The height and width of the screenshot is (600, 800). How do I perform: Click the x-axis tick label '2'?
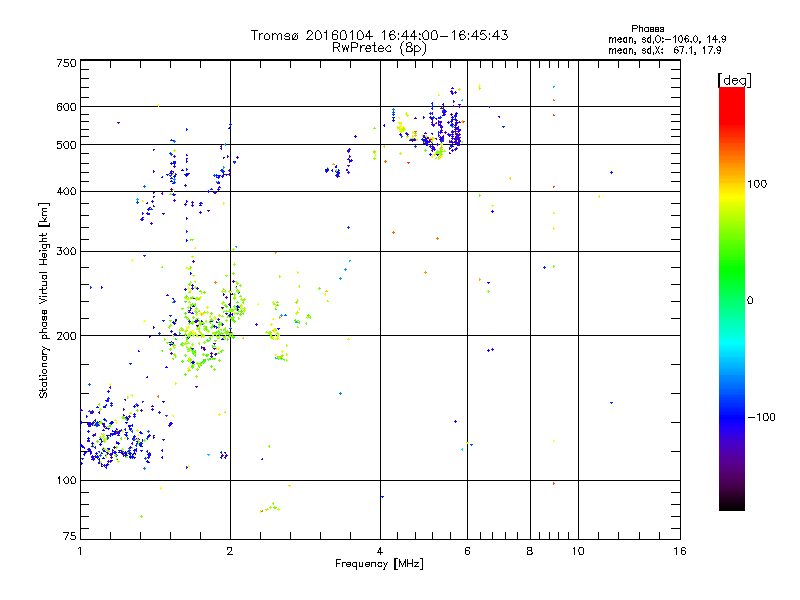pos(230,551)
